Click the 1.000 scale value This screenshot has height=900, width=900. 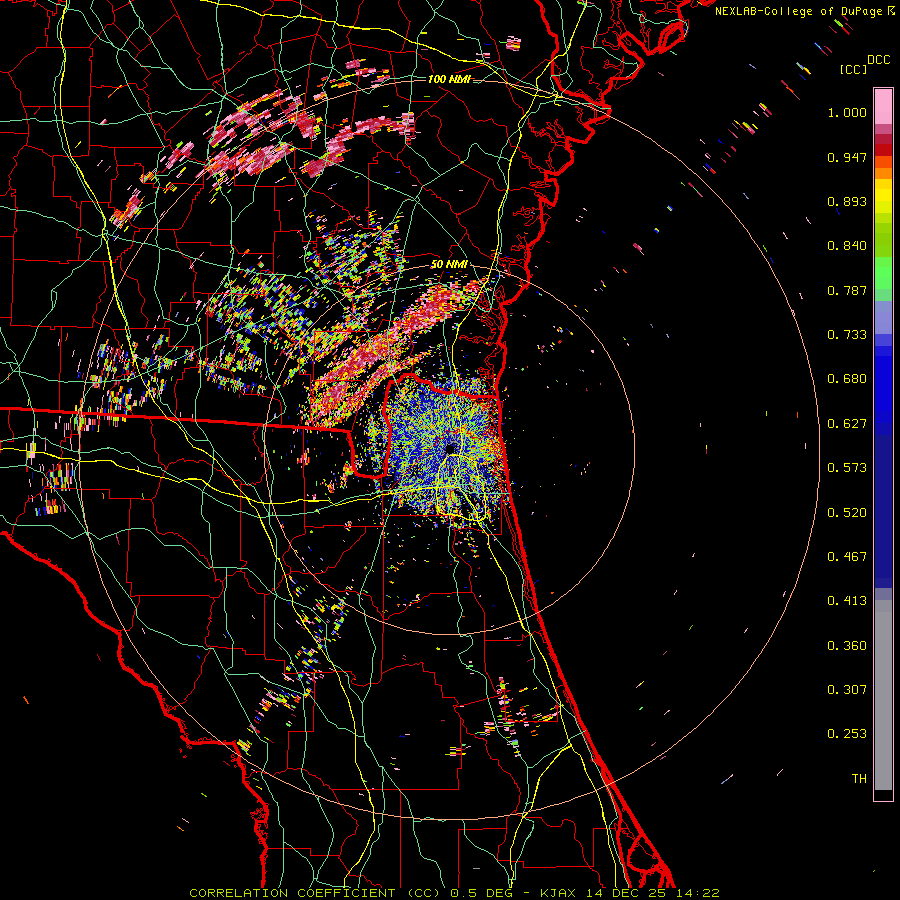click(x=847, y=112)
